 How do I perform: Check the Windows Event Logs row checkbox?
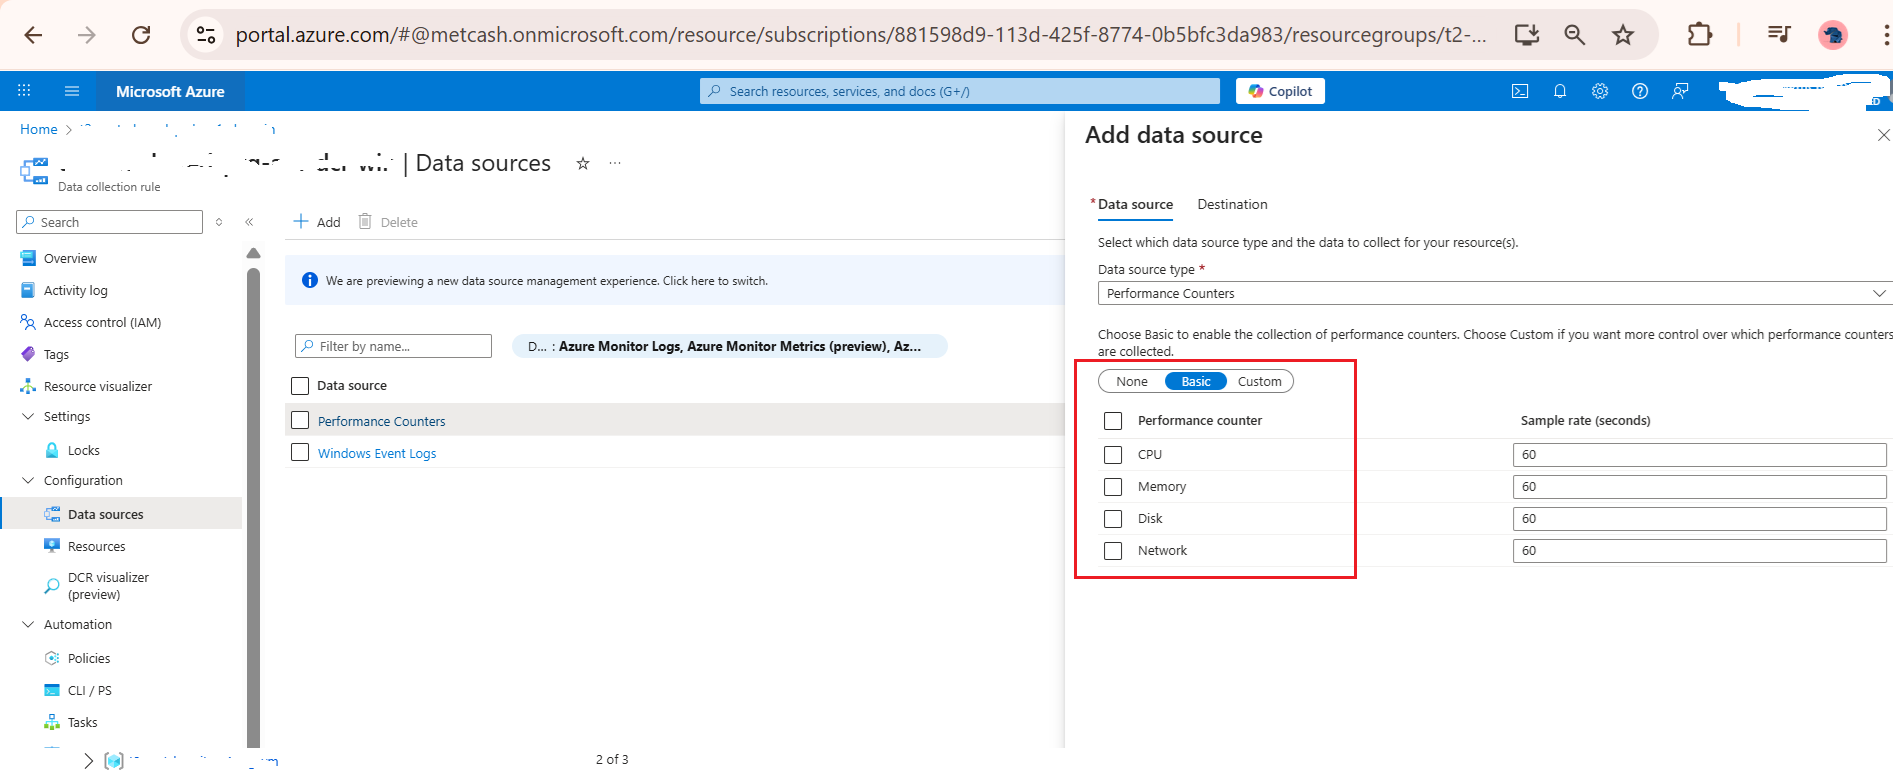point(300,452)
